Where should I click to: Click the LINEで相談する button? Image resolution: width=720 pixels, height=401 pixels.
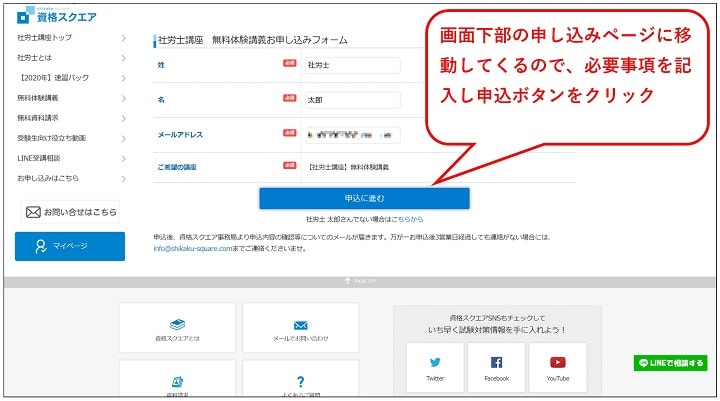pos(670,363)
